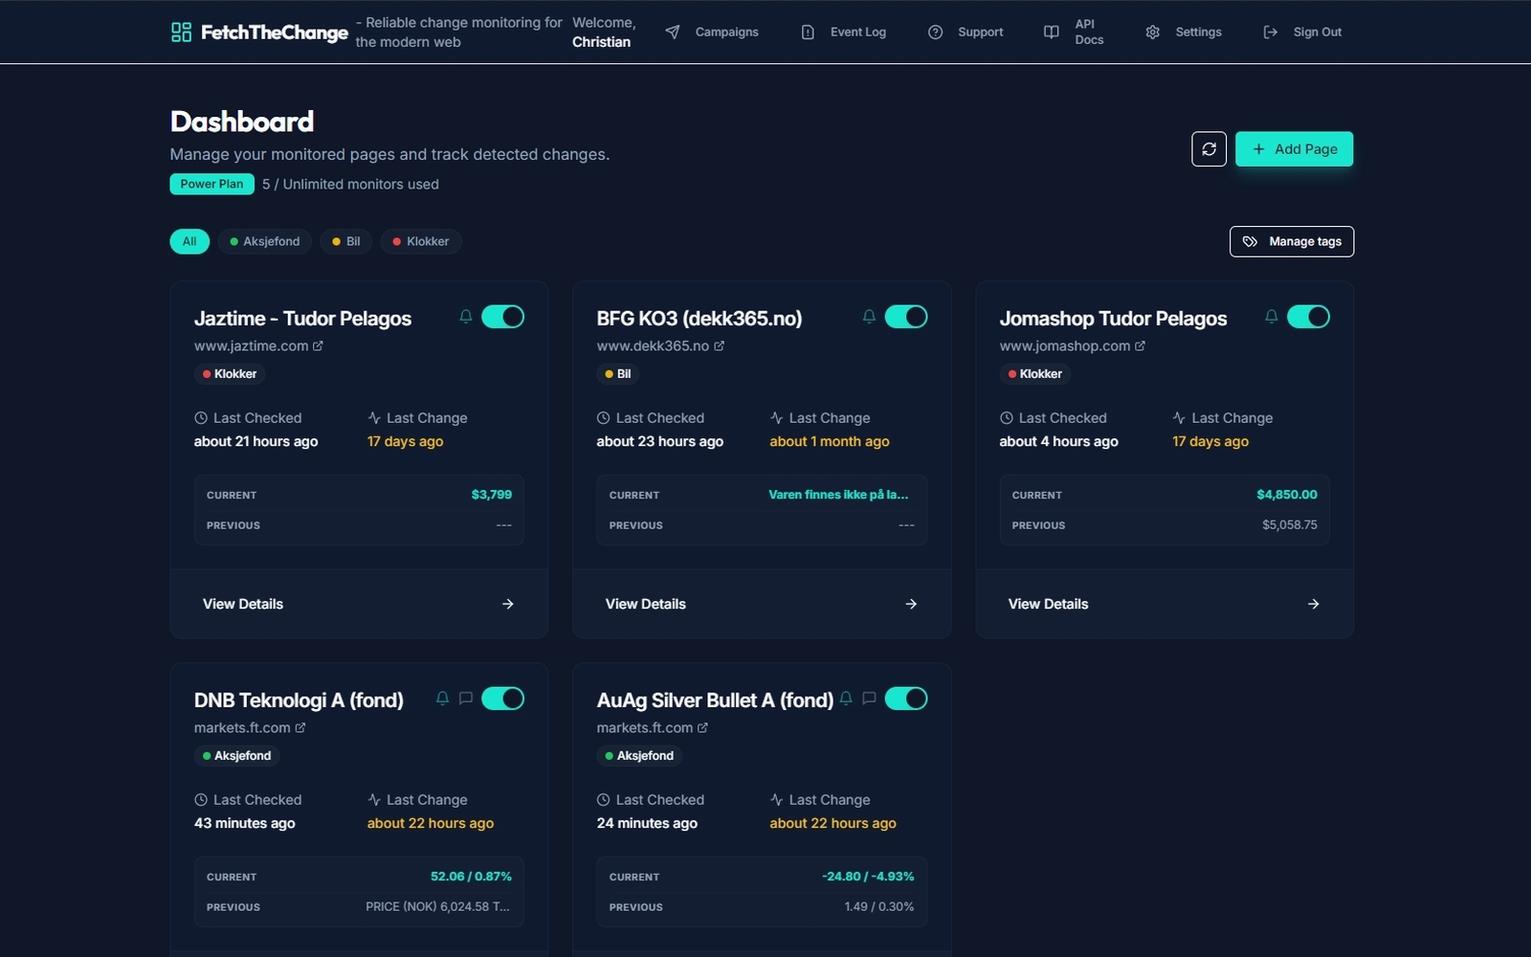Click the Power Plan badge
The height and width of the screenshot is (957, 1531).
pyautogui.click(x=212, y=184)
